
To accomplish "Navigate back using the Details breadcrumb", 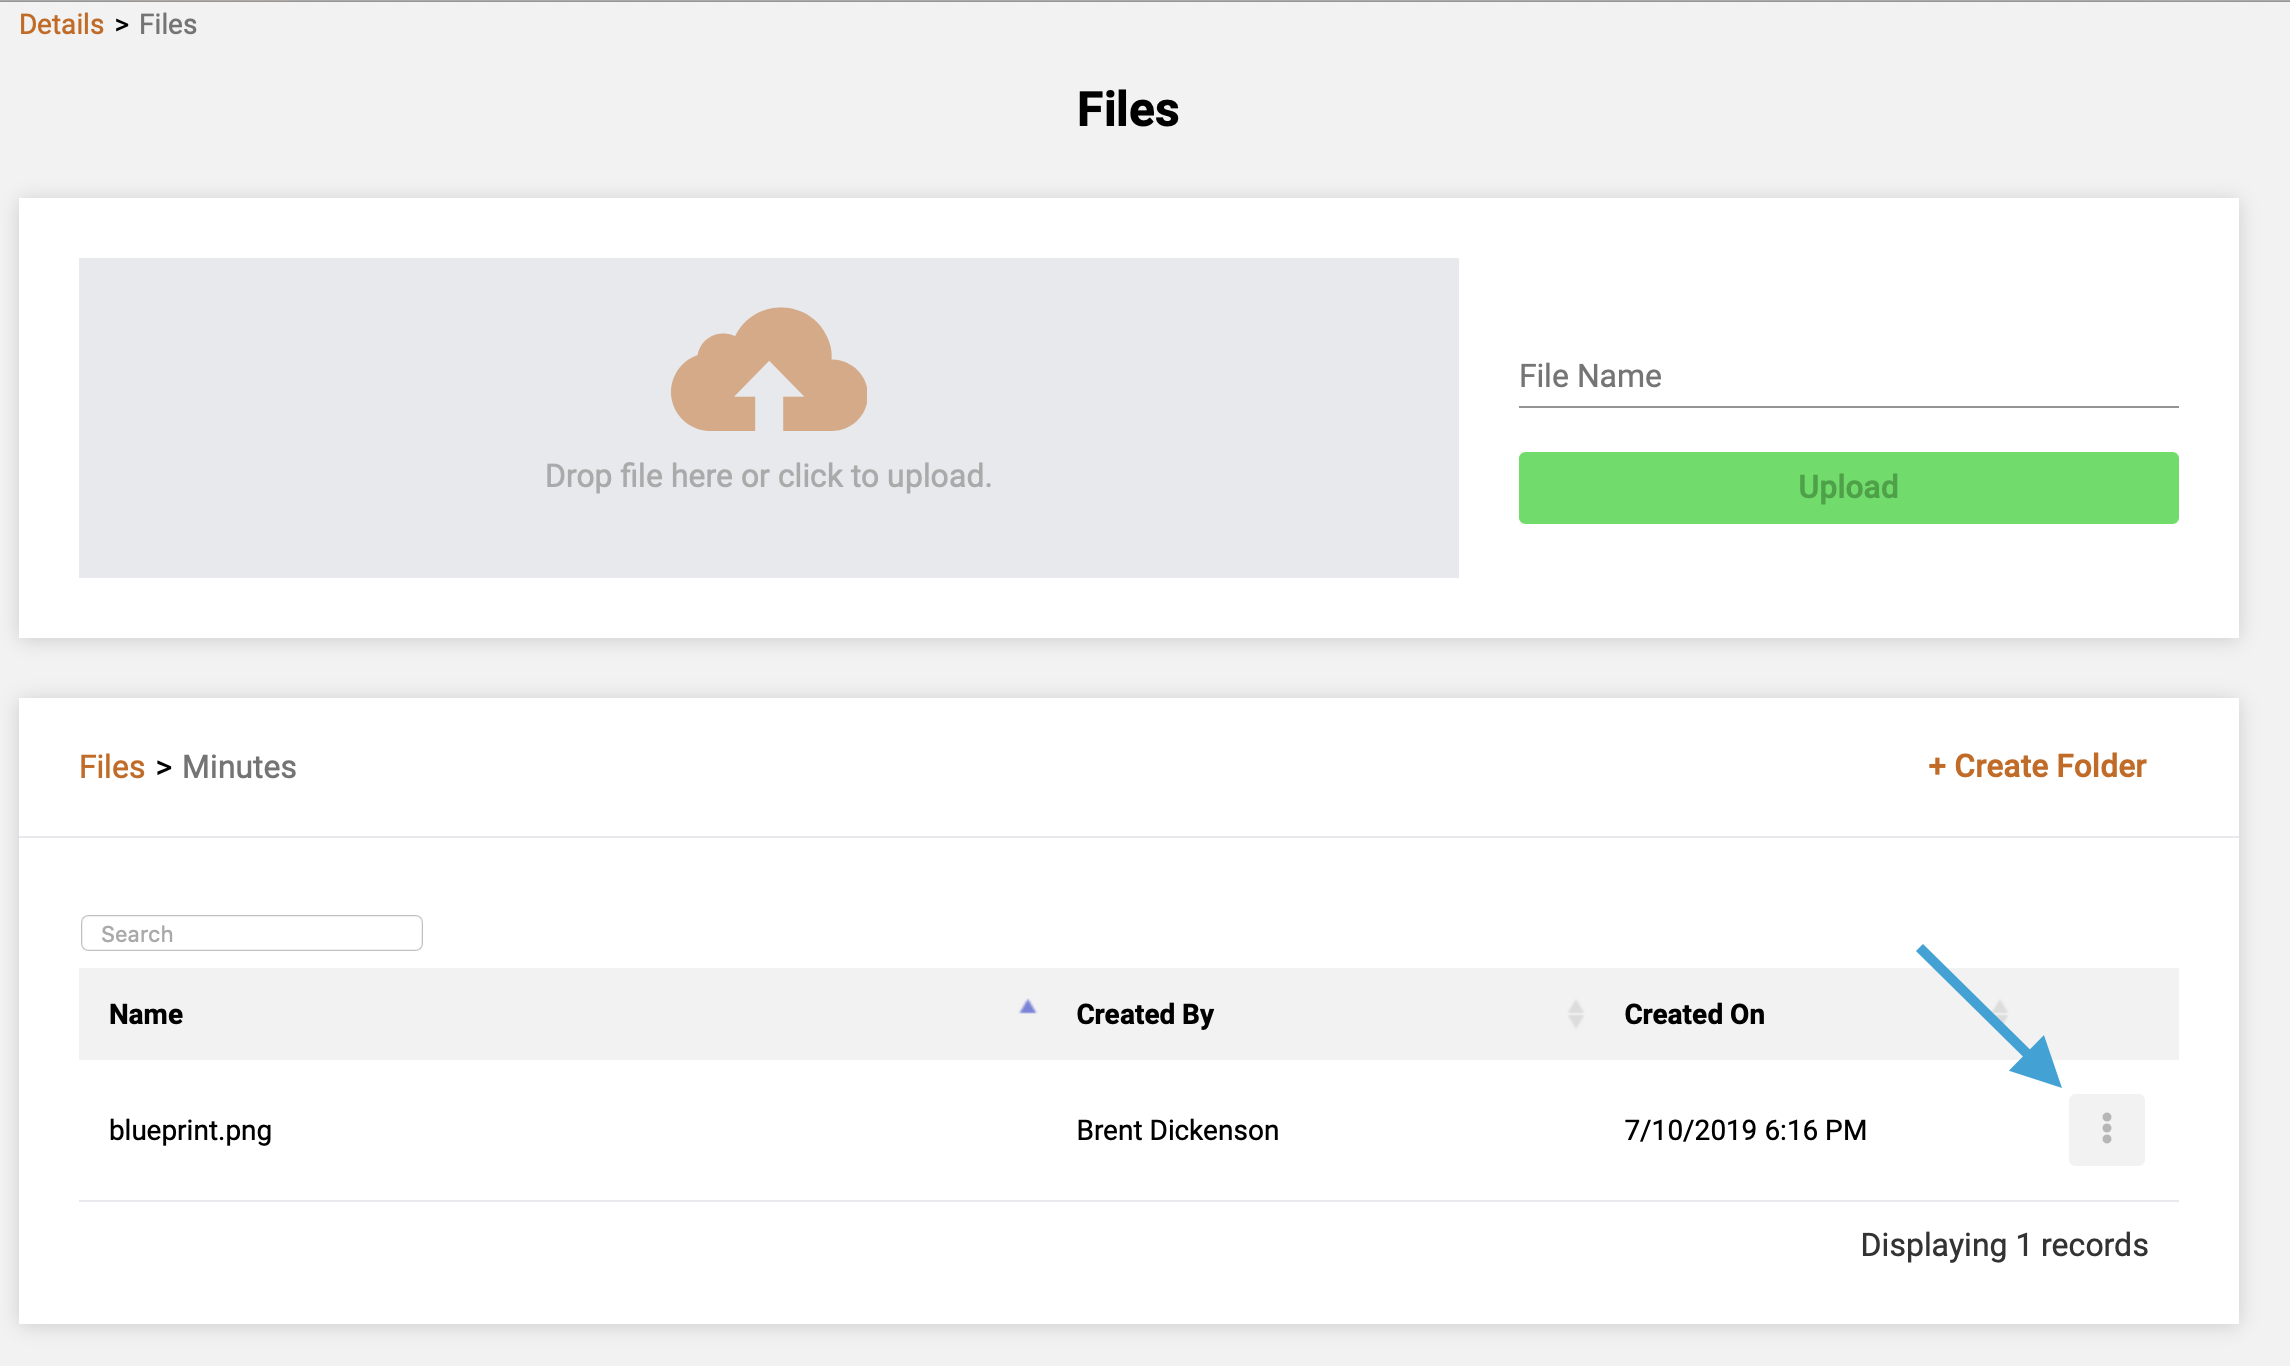I will click(x=61, y=23).
